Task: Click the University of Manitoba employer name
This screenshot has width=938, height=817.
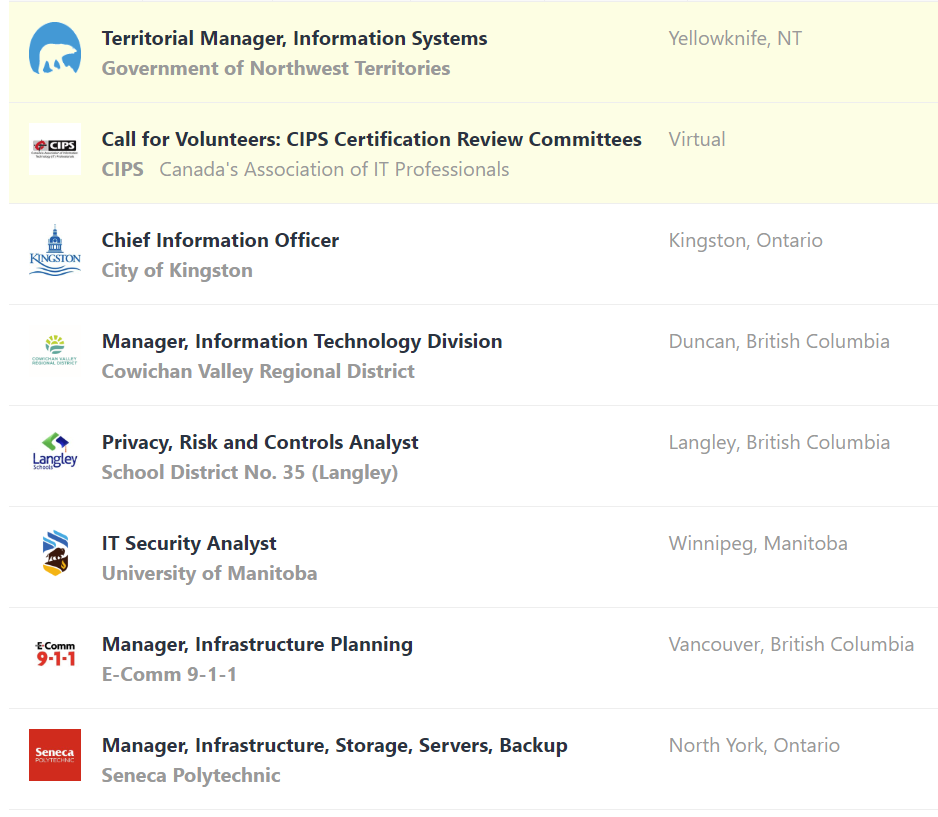Action: tap(209, 574)
